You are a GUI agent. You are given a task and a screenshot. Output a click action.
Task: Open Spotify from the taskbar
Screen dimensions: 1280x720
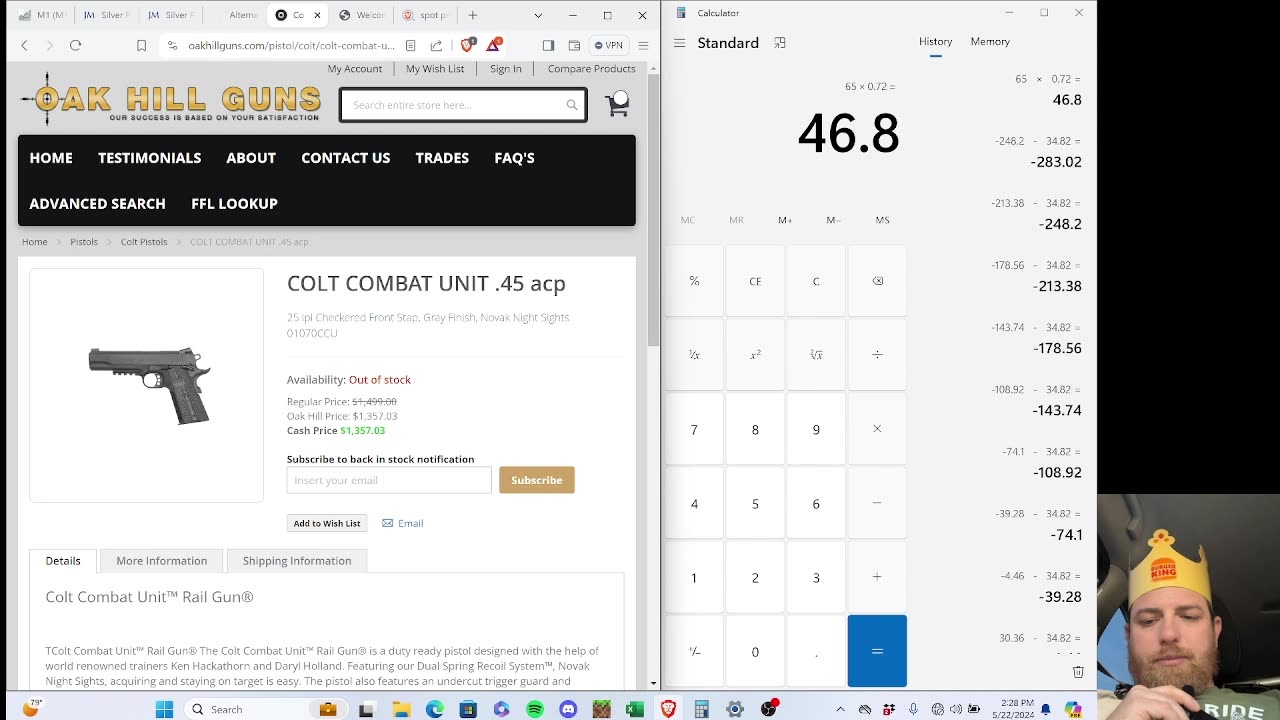tap(535, 709)
